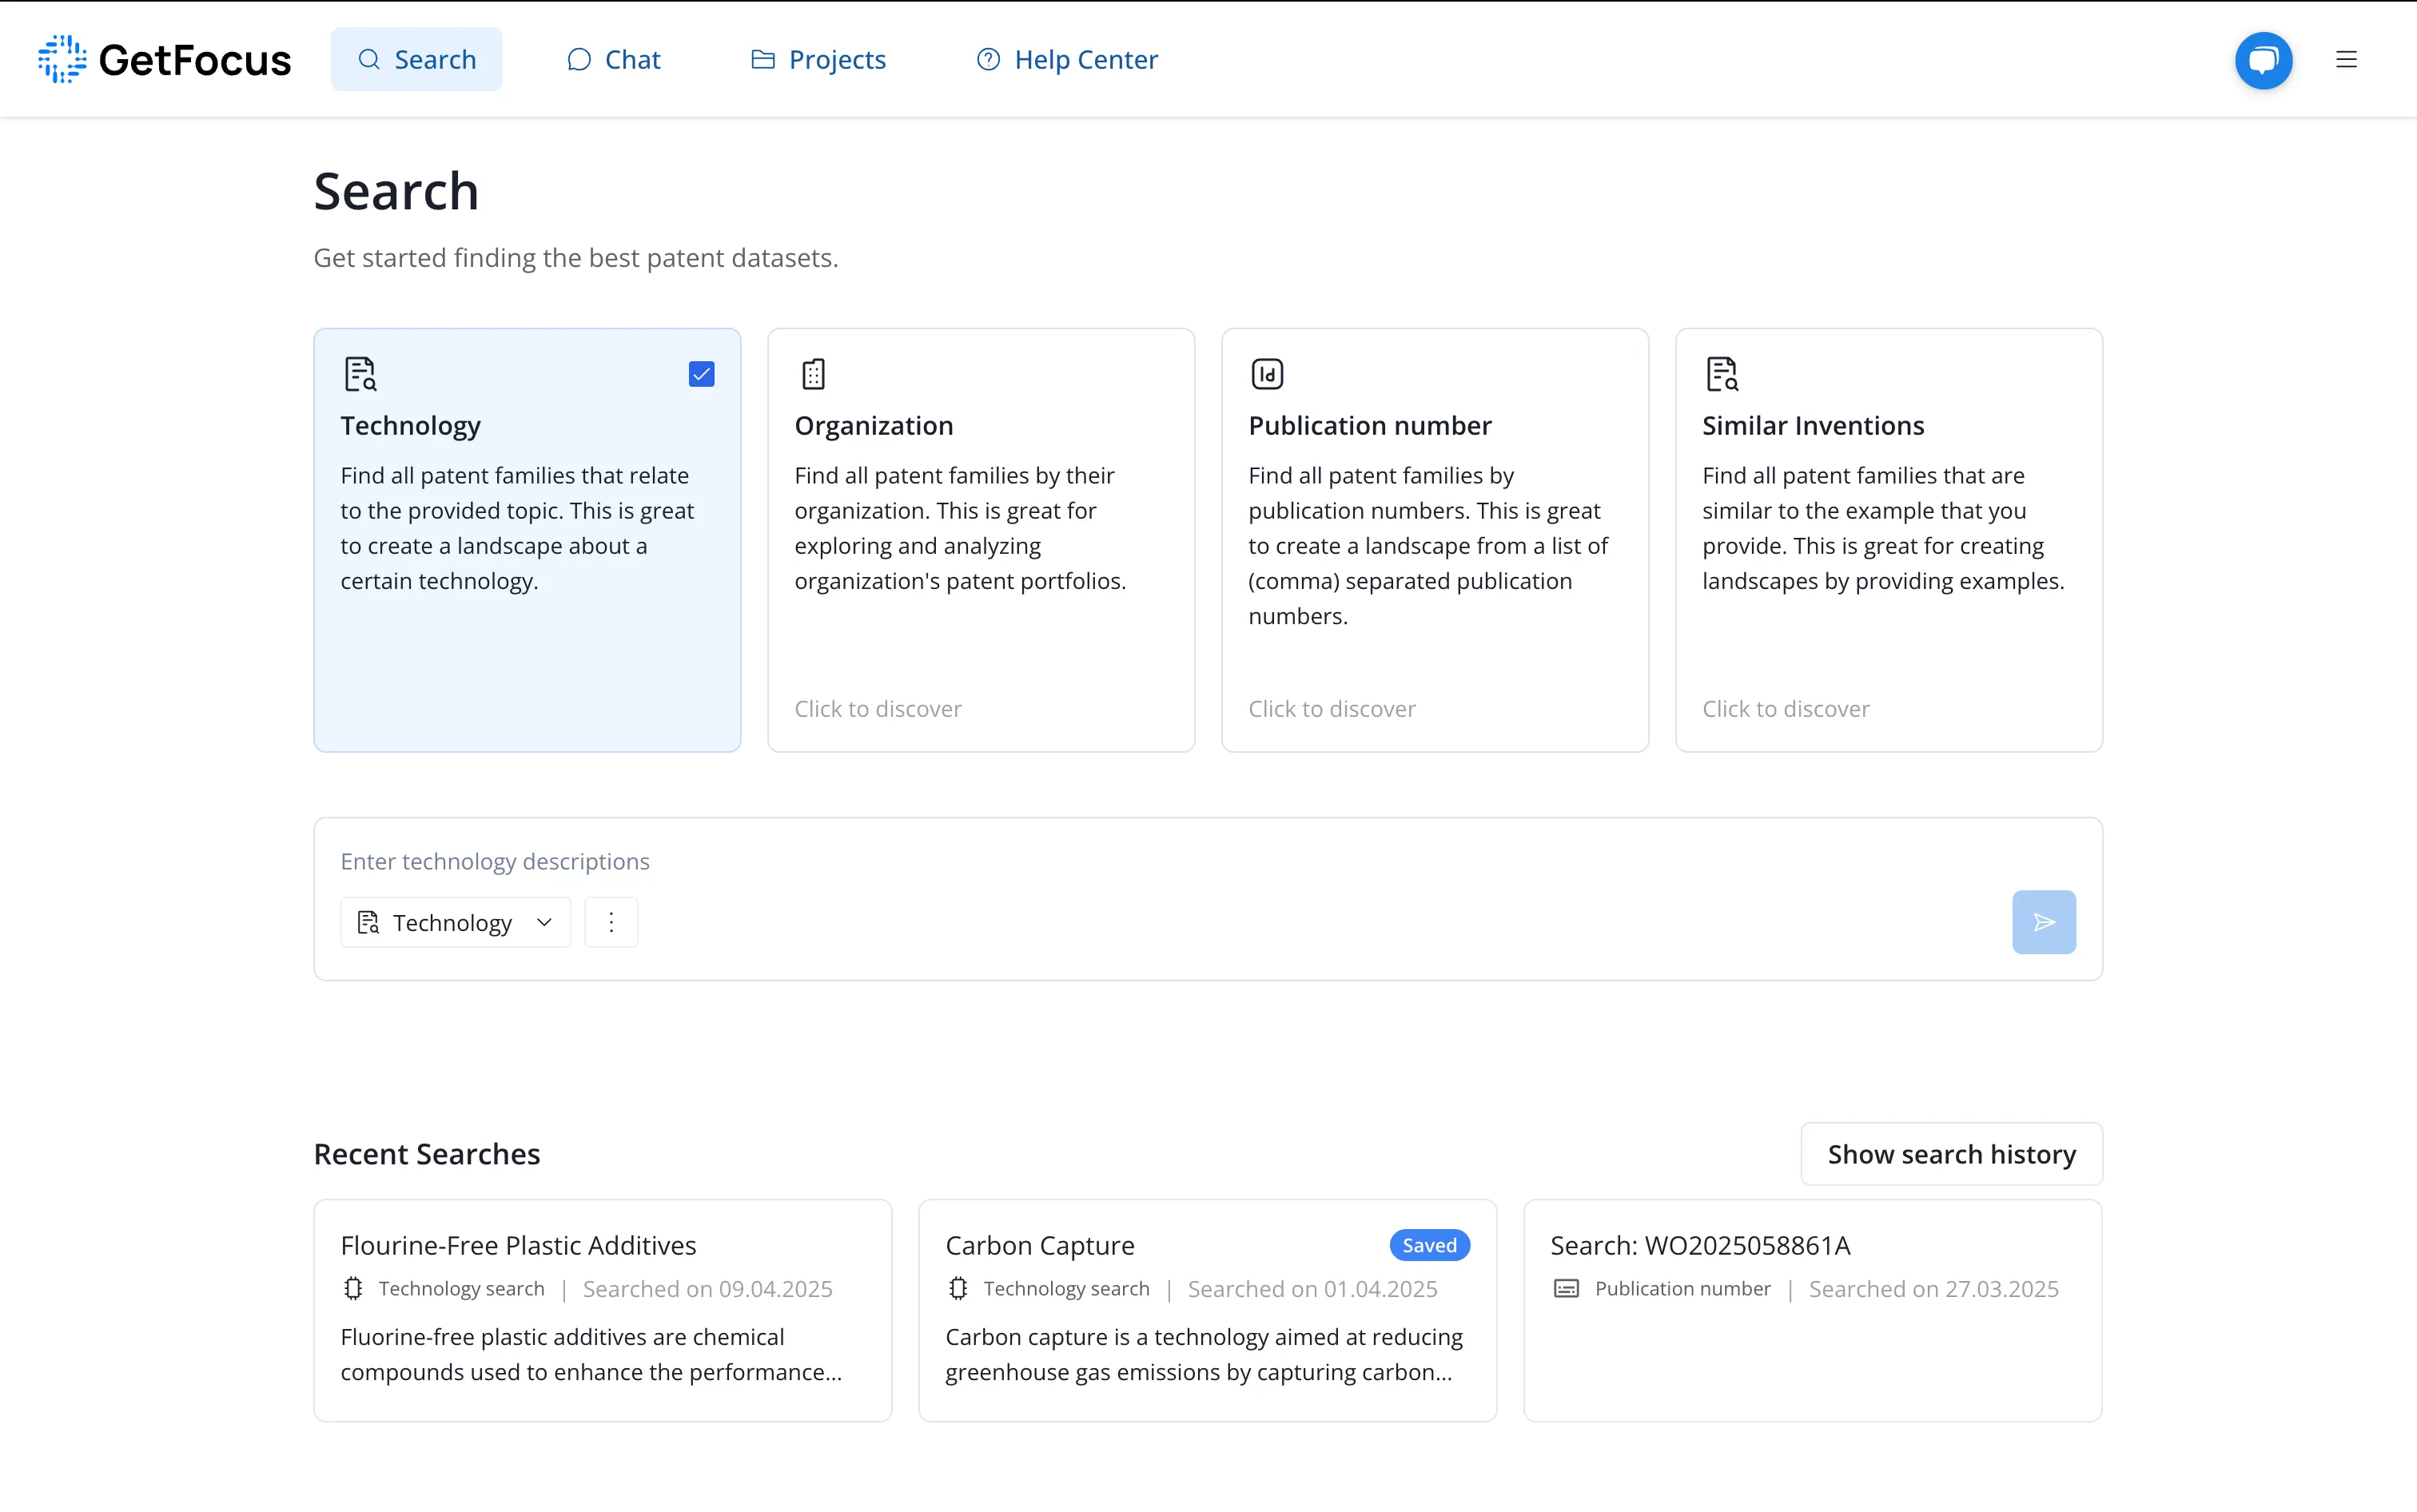This screenshot has width=2417, height=1512.
Task: Select the Similar Inventions search card
Action: point(1888,540)
